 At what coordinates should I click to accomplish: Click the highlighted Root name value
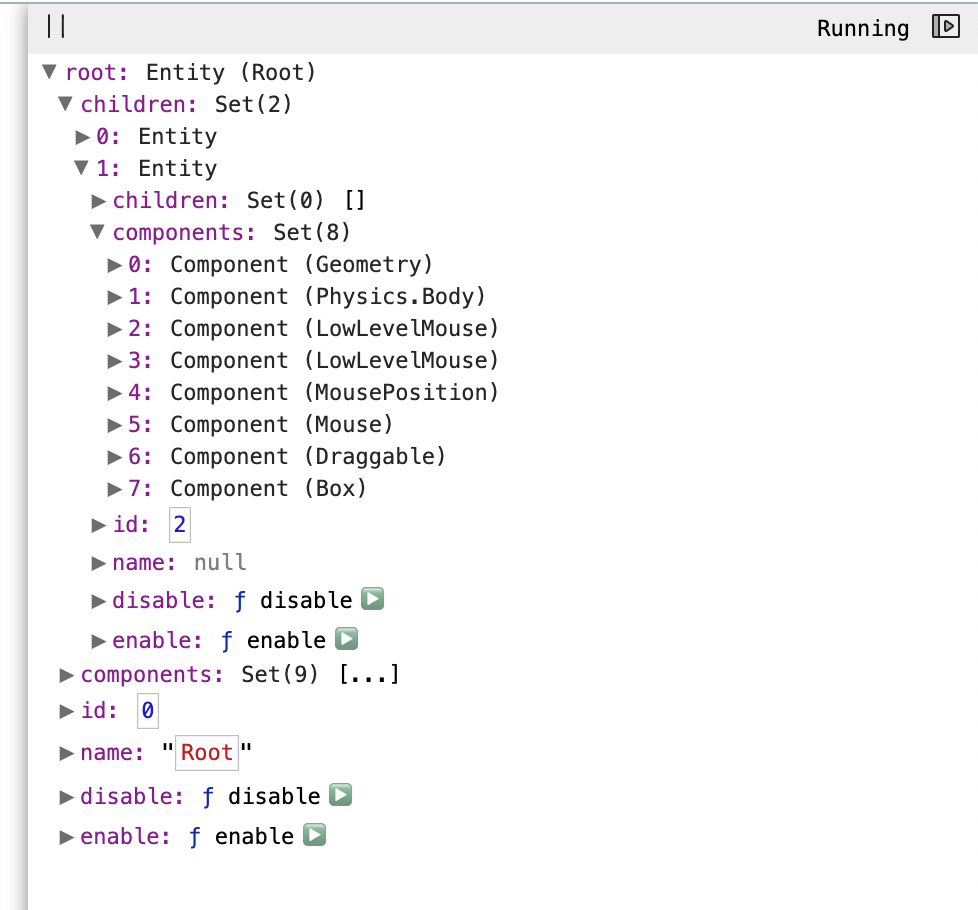(x=206, y=752)
